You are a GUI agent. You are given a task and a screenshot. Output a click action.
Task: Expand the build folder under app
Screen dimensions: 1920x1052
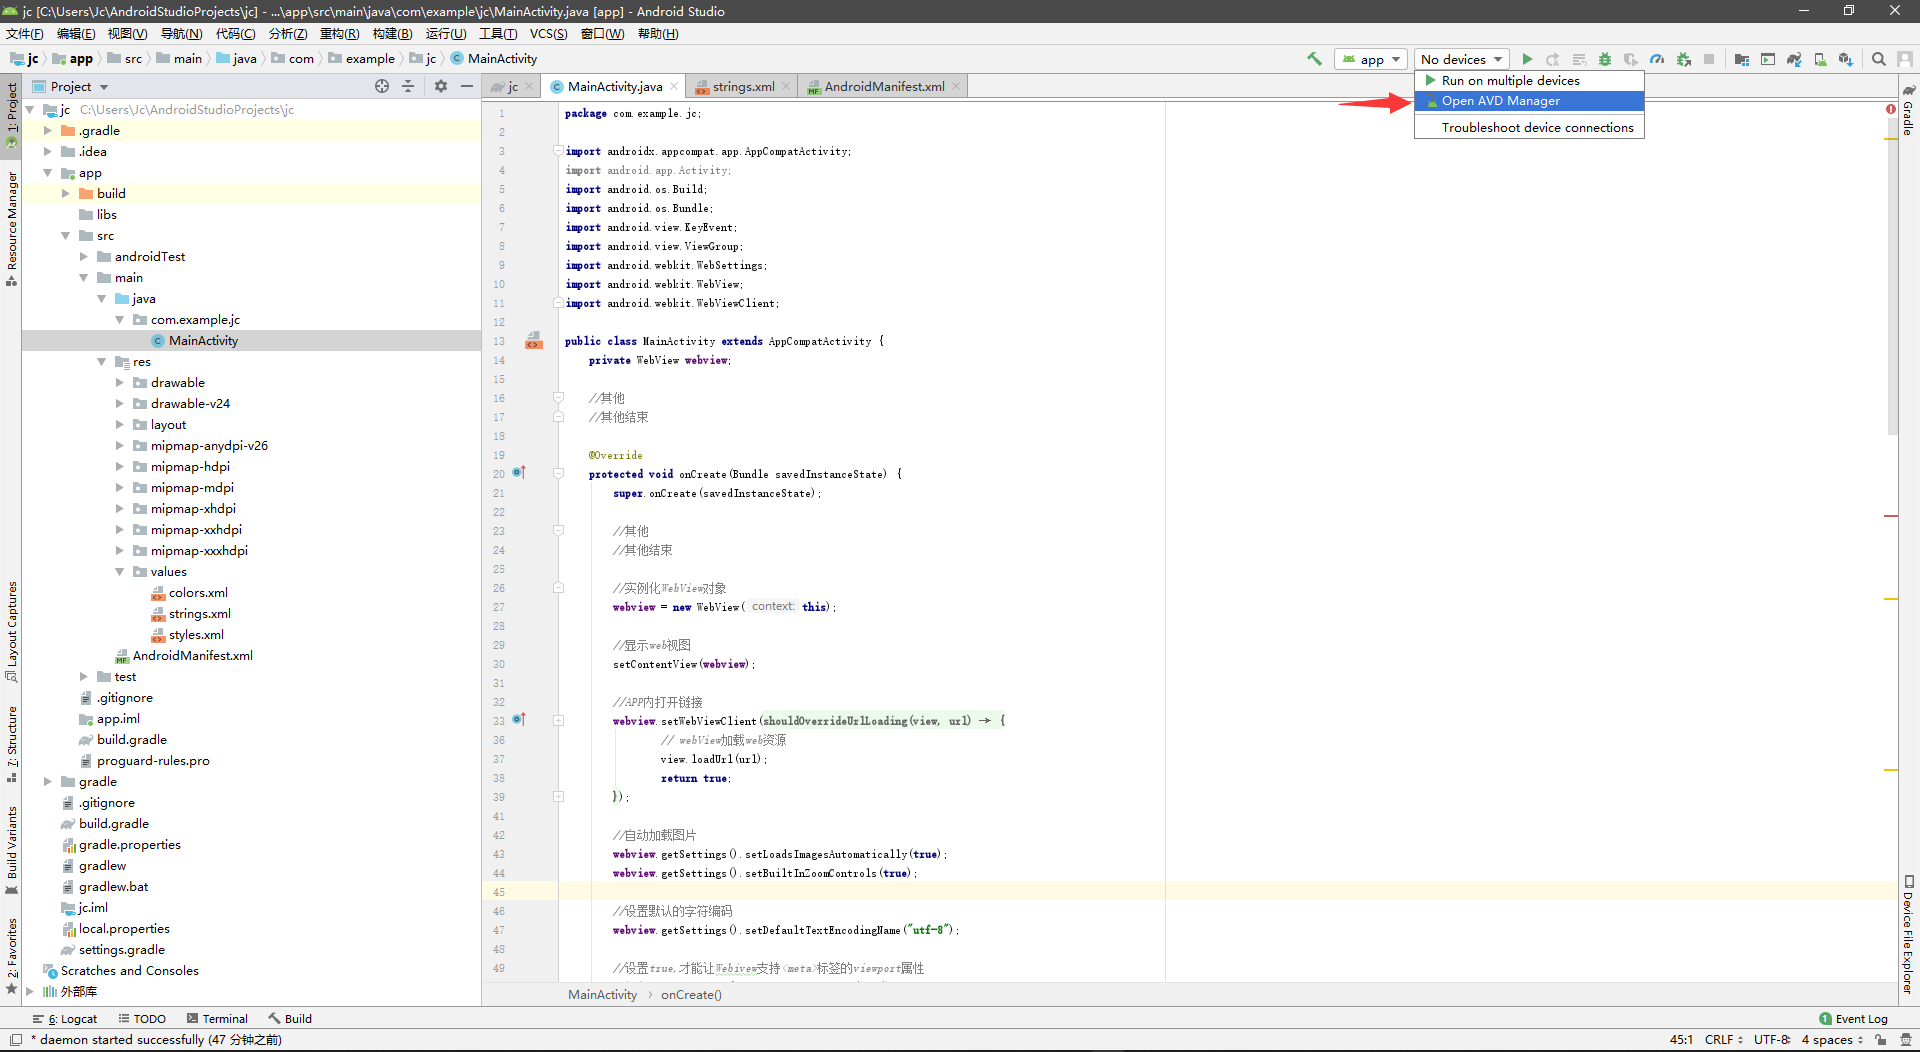(x=65, y=193)
